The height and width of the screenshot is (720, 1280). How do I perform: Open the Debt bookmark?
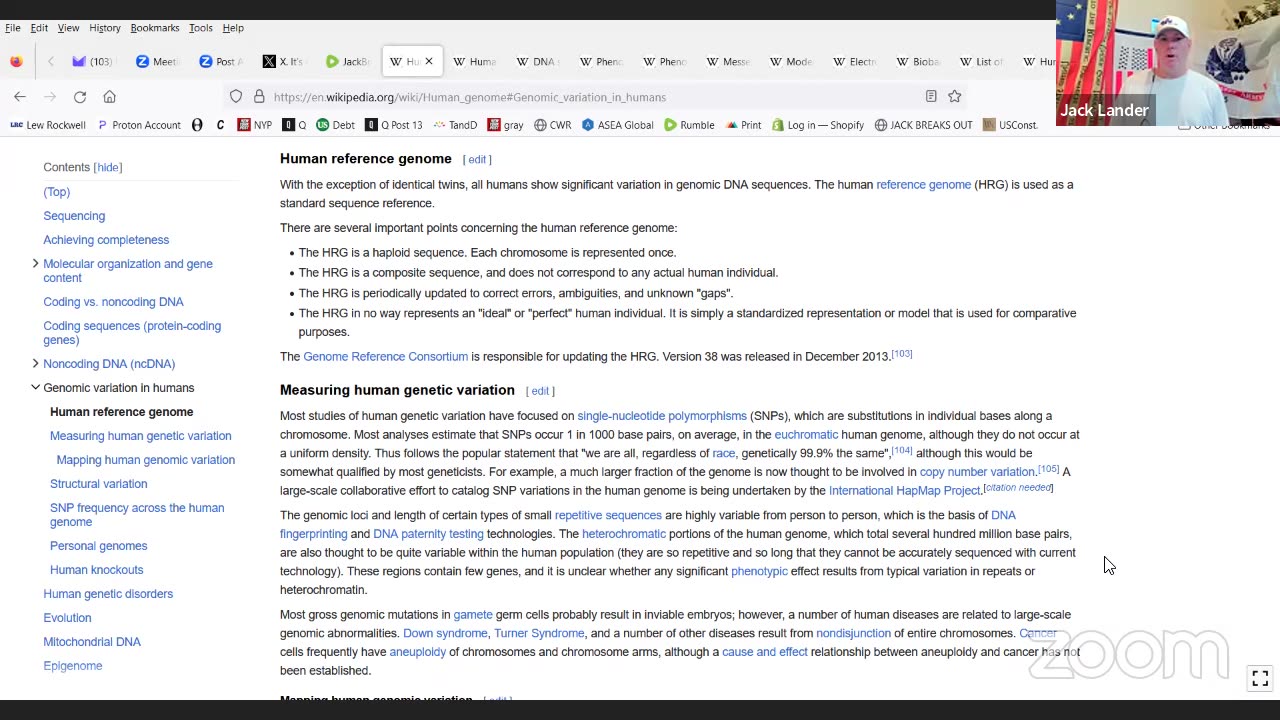336,125
